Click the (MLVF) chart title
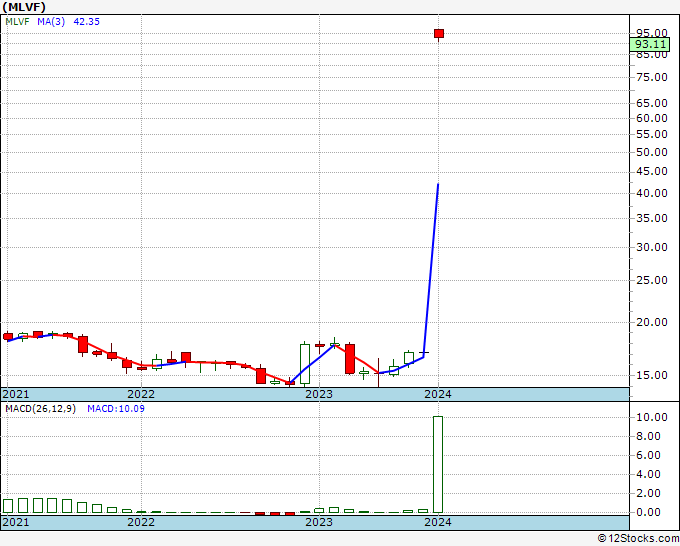Screen dimensions: 680x546 click(x=24, y=7)
